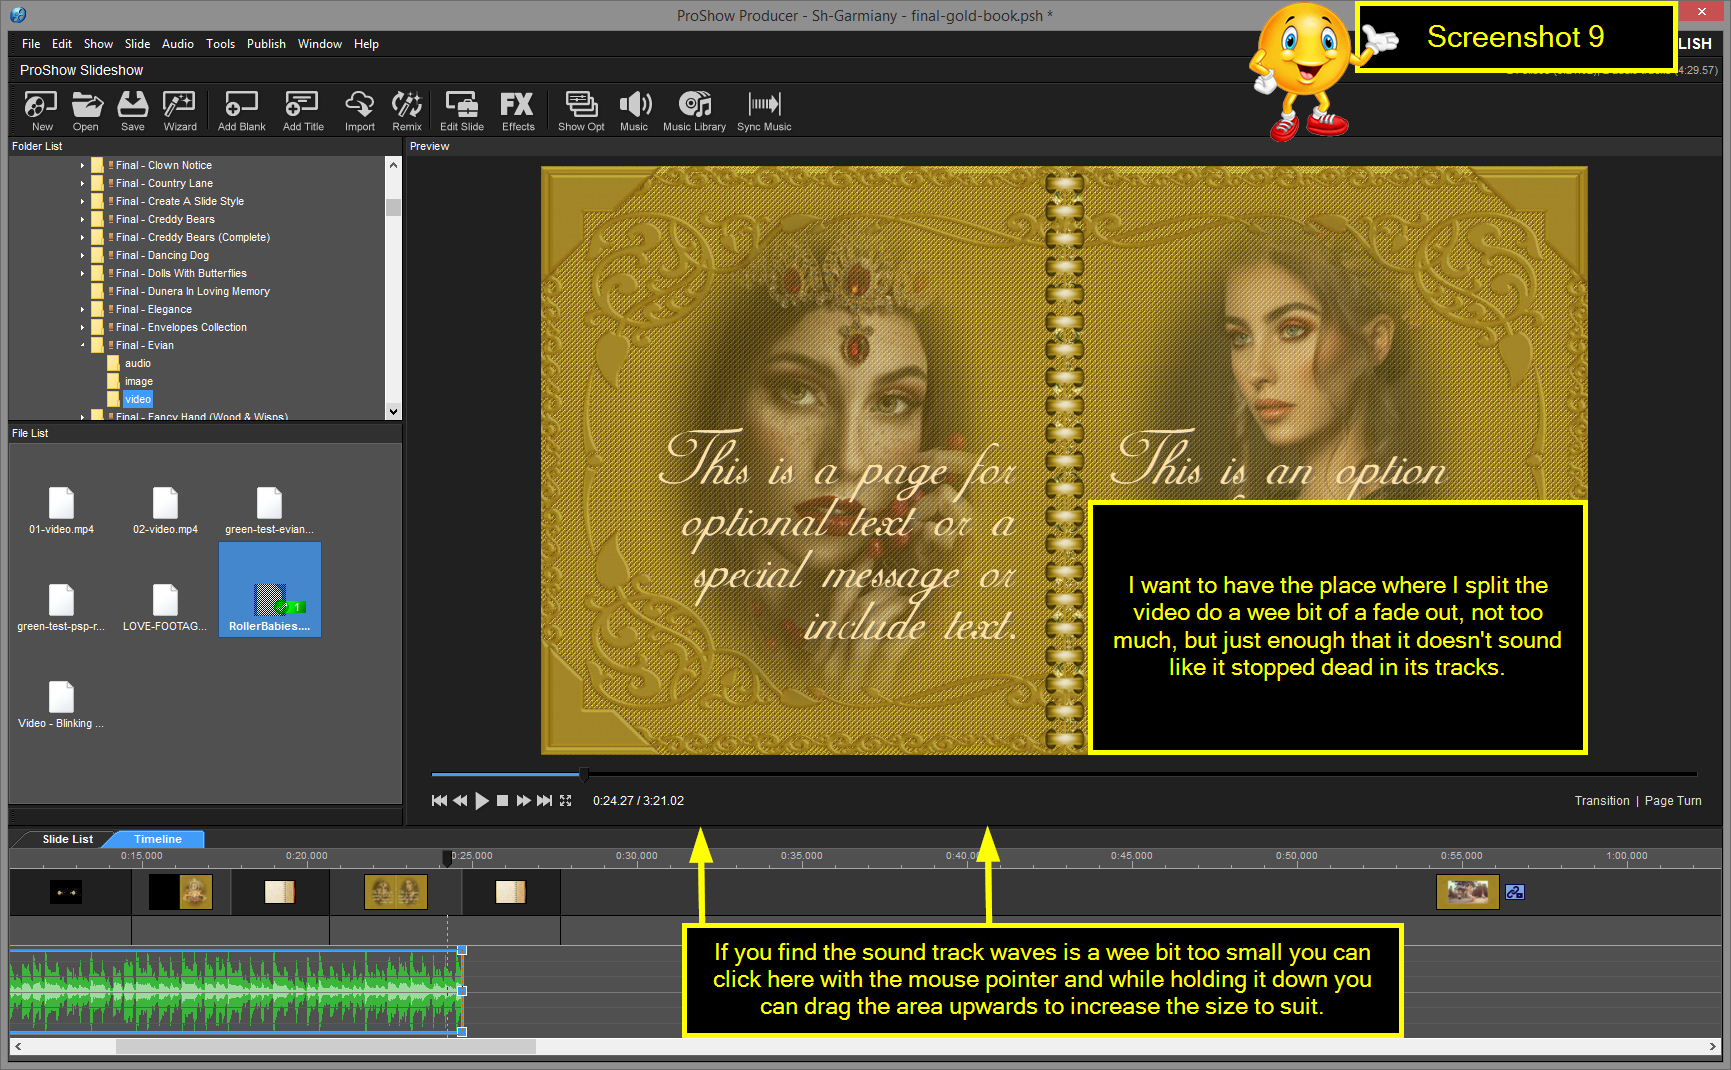Click the Folder List scroll up arrow
This screenshot has width=1731, height=1070.
pos(393,165)
